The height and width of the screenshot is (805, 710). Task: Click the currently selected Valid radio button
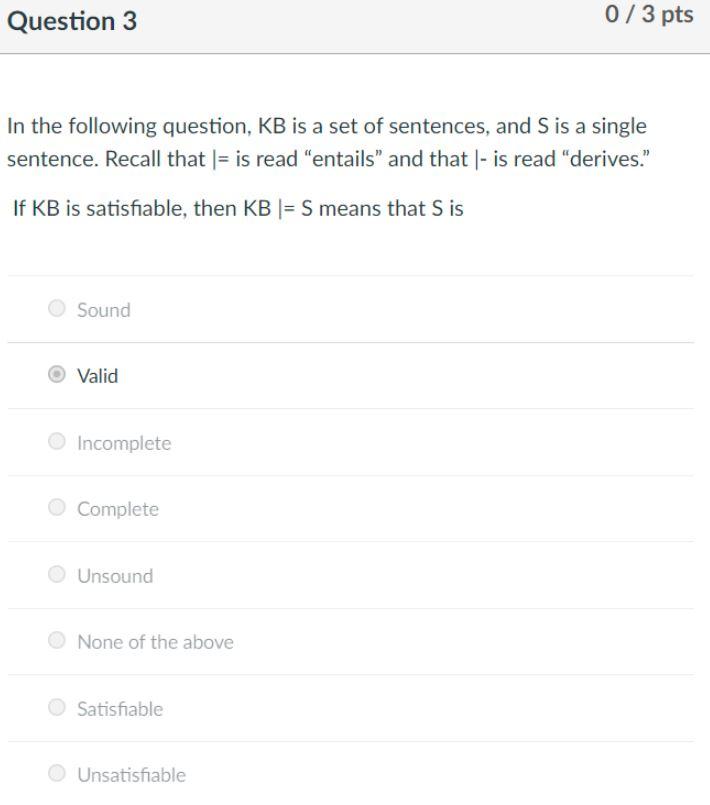(57, 375)
